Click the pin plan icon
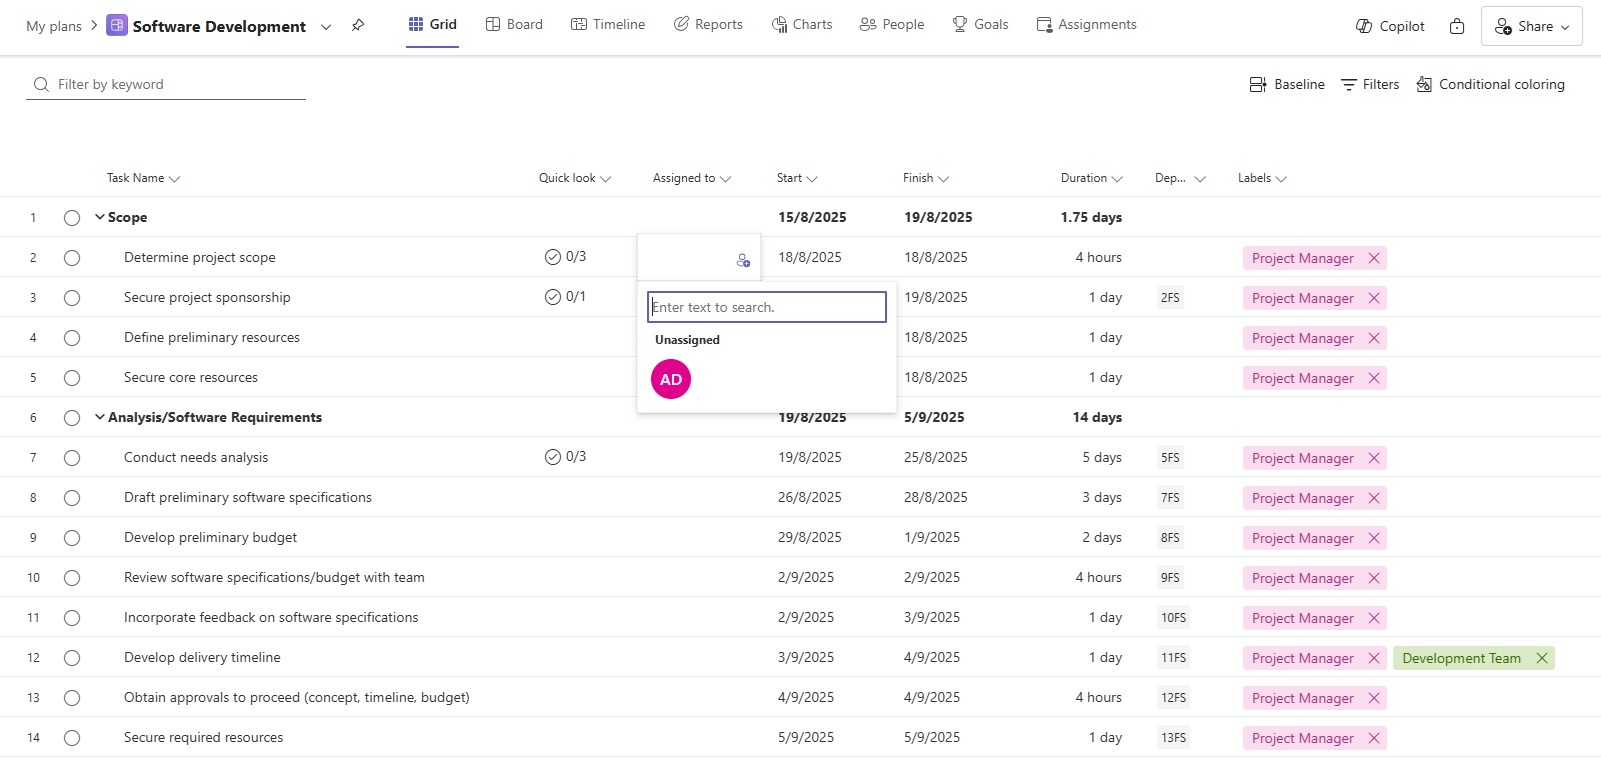 tap(358, 26)
